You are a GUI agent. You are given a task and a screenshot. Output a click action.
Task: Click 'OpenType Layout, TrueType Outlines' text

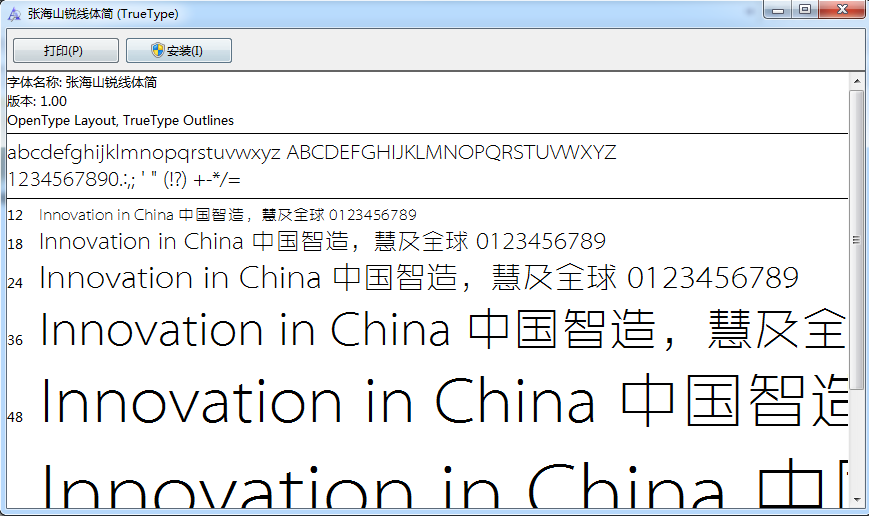tap(120, 120)
